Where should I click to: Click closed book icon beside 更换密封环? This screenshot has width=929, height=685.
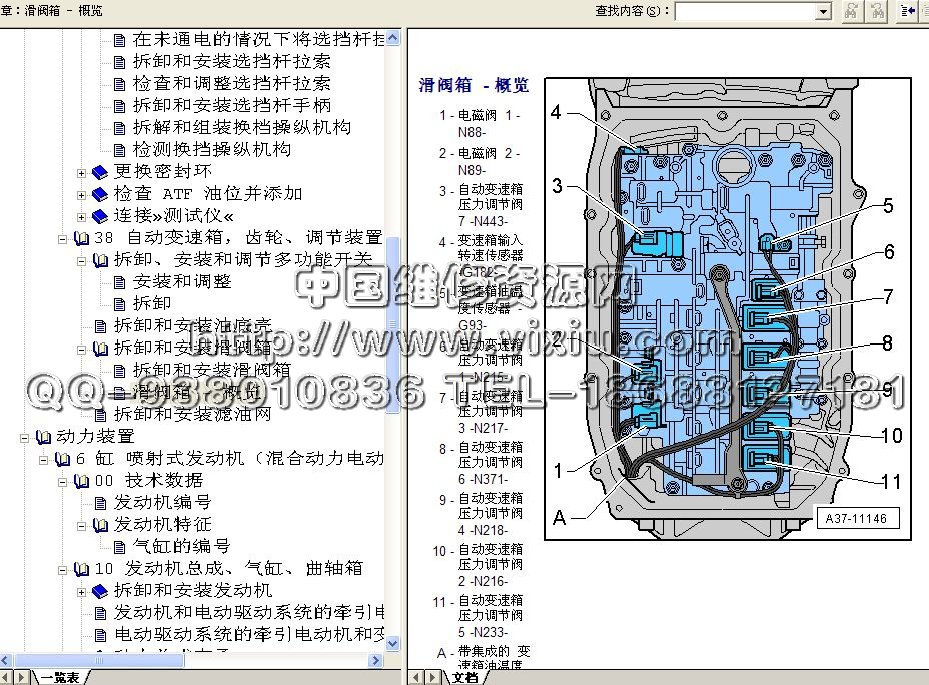(99, 171)
